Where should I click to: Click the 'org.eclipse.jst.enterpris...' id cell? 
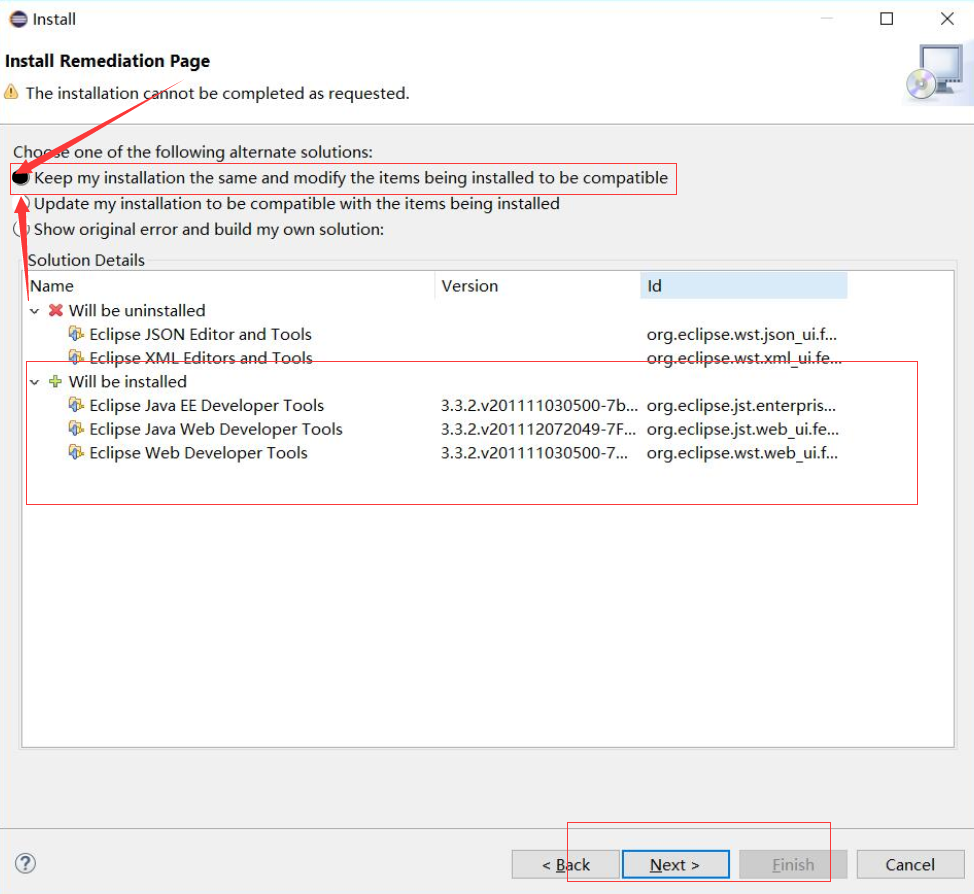[741, 405]
